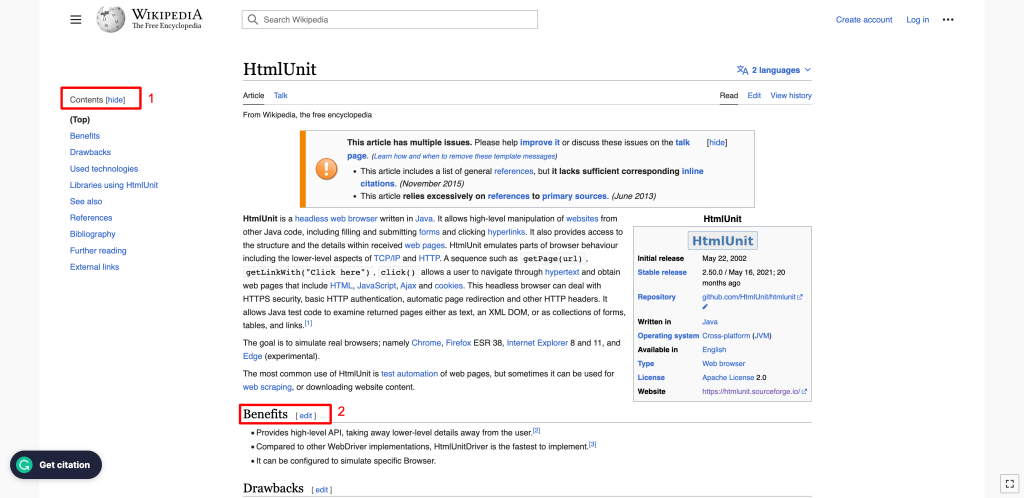Image resolution: width=1024 pixels, height=498 pixels.
Task: Click the fullscreen icon at bottom right
Action: (x=1008, y=482)
